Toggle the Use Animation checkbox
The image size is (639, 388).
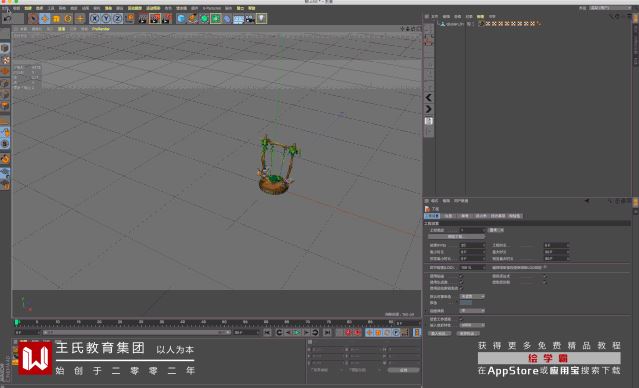461,276
